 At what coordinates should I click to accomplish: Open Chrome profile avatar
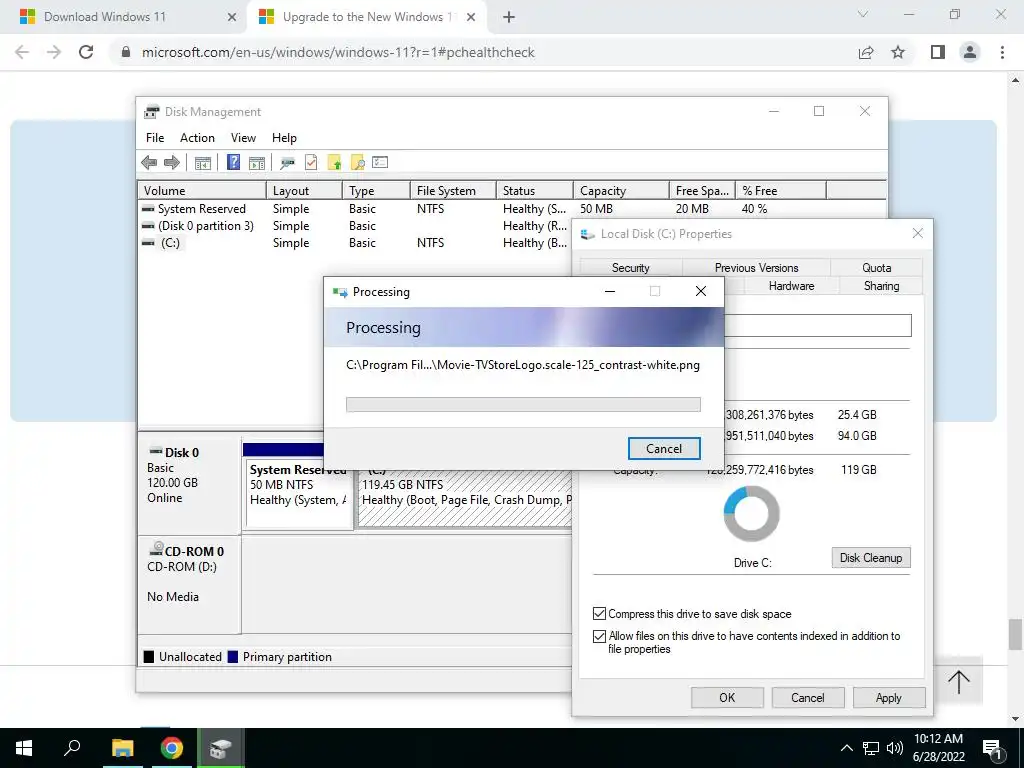point(970,52)
